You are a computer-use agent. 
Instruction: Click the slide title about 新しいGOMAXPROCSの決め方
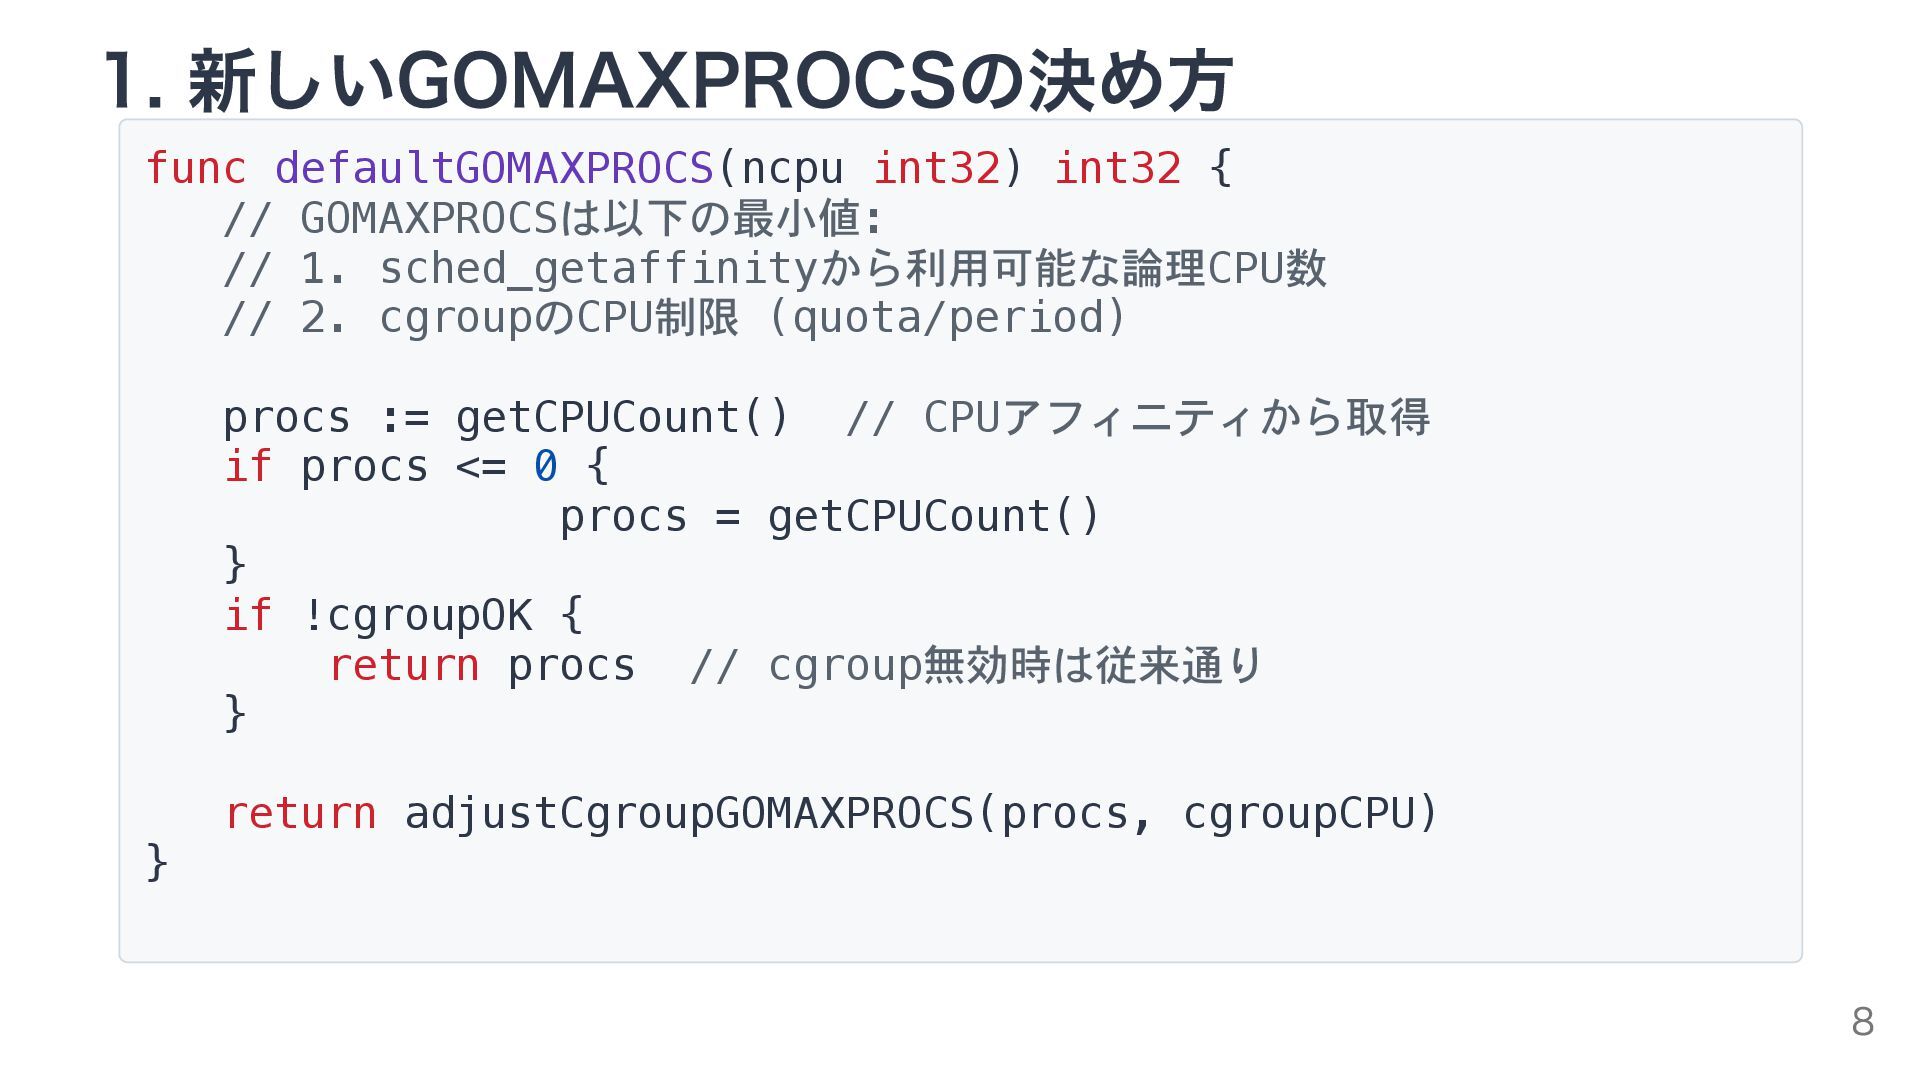coord(668,82)
